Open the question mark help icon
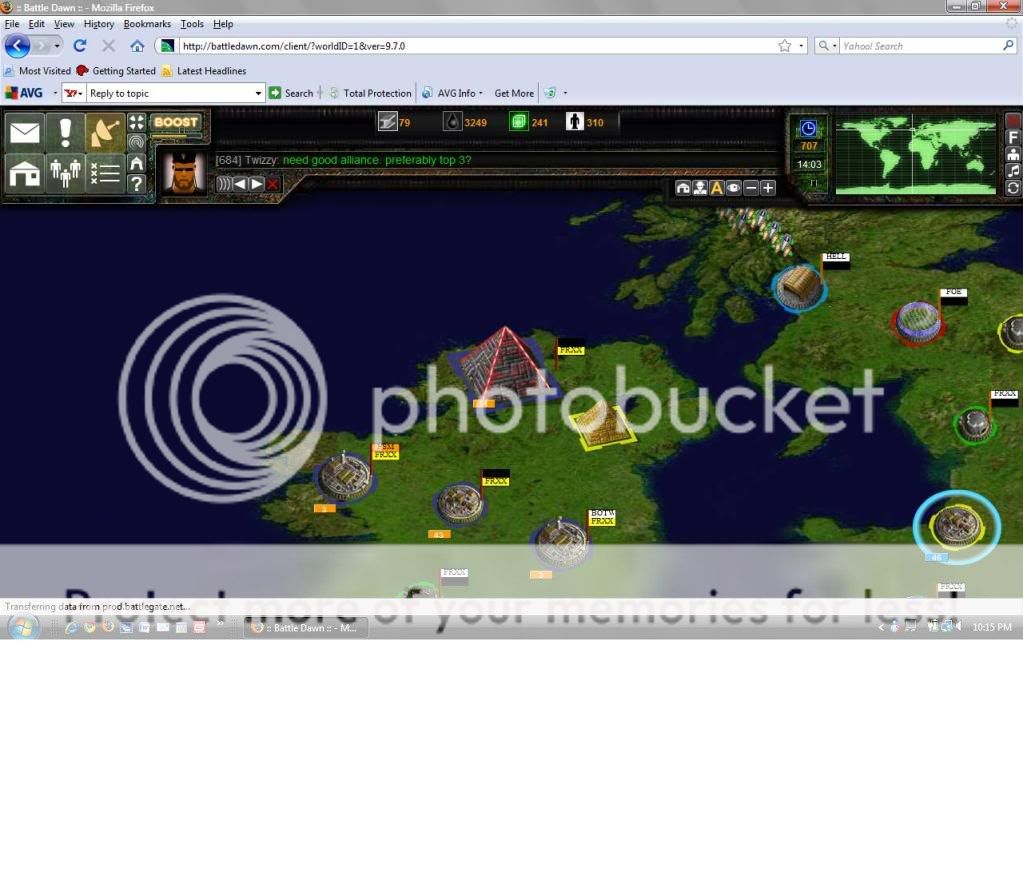Screen dimensions: 1023x872 pos(136,183)
